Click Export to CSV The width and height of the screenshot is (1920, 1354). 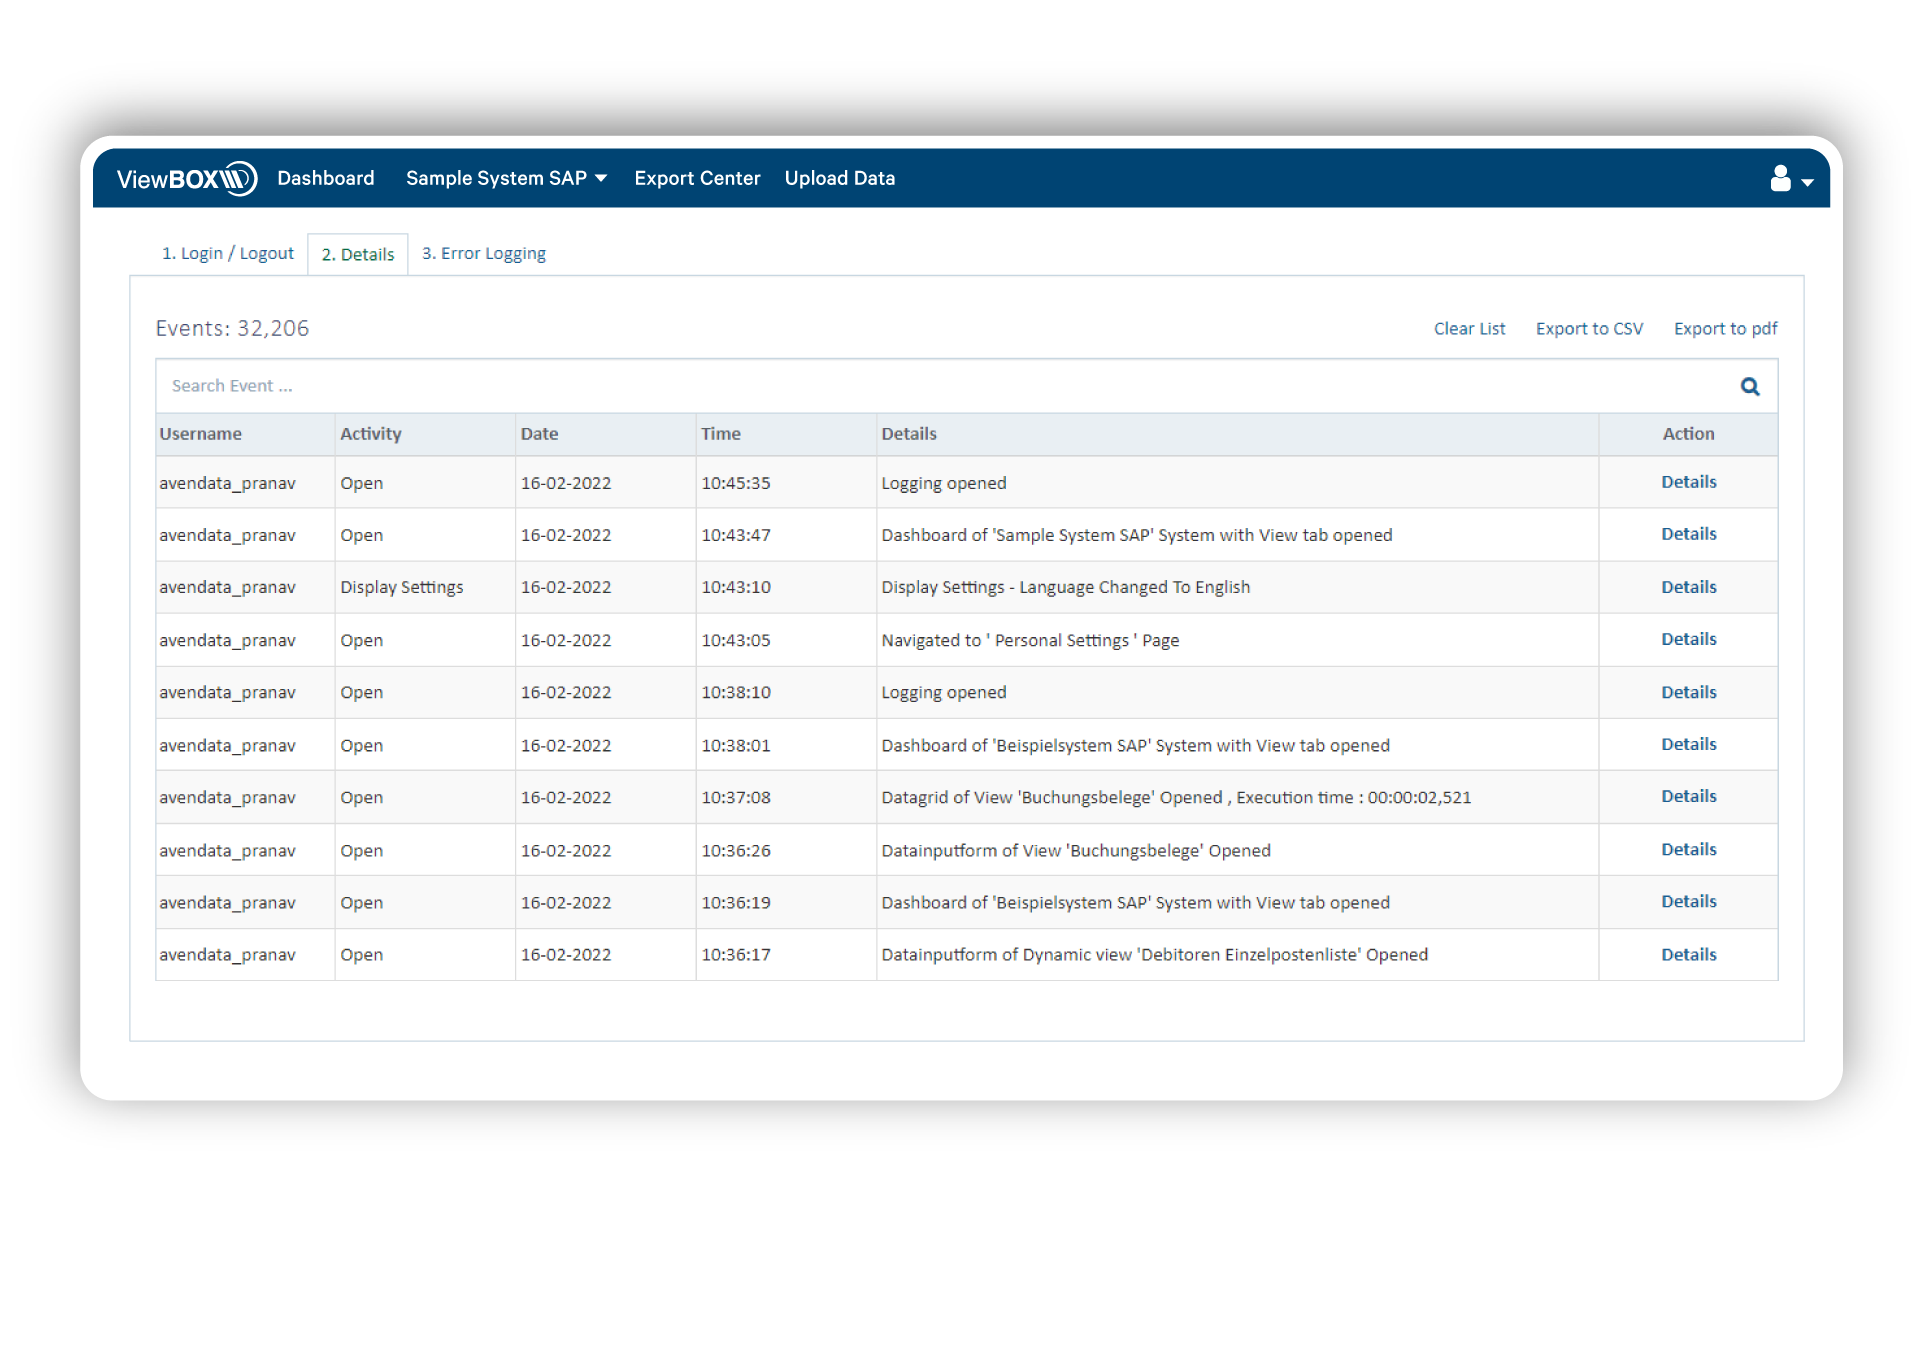(1589, 329)
